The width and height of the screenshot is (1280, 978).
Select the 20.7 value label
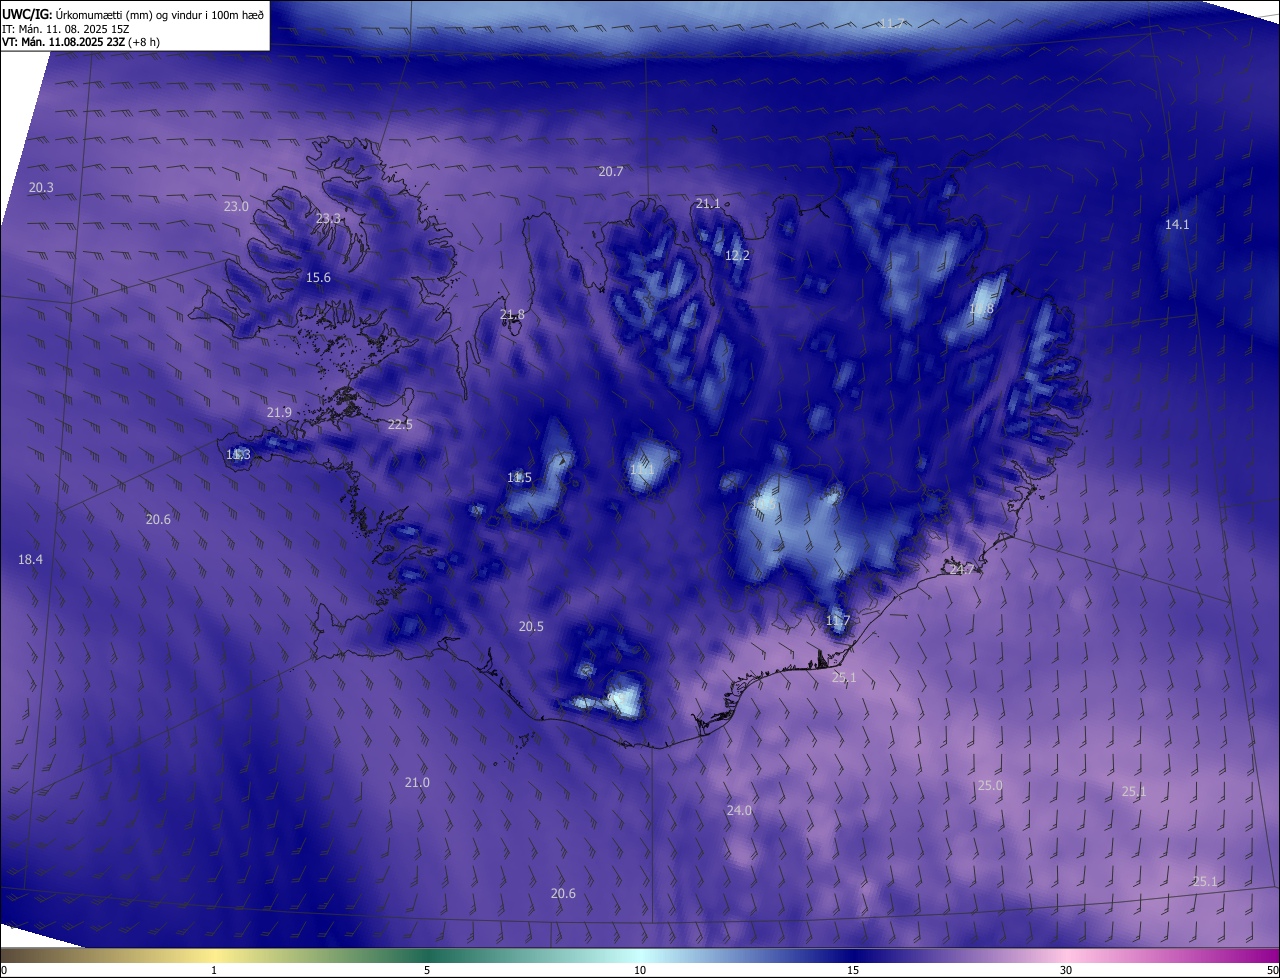point(611,172)
